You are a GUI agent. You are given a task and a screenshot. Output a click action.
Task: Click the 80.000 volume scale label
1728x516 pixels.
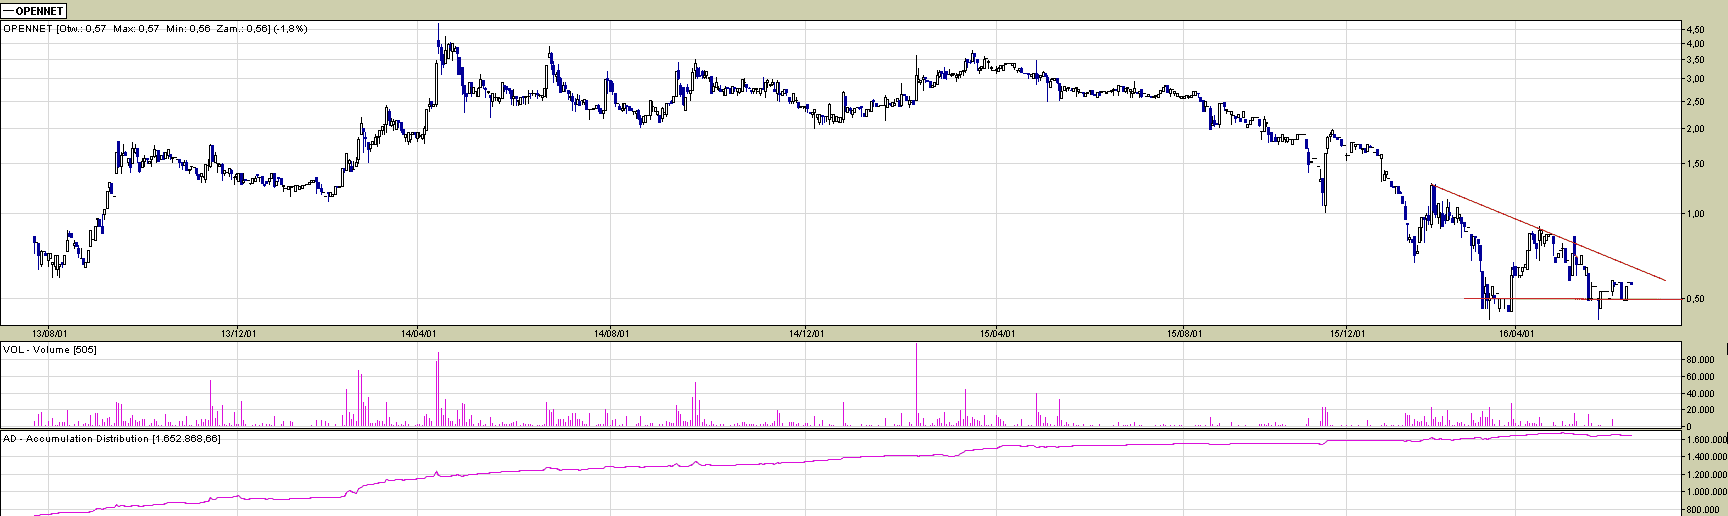(x=1701, y=359)
